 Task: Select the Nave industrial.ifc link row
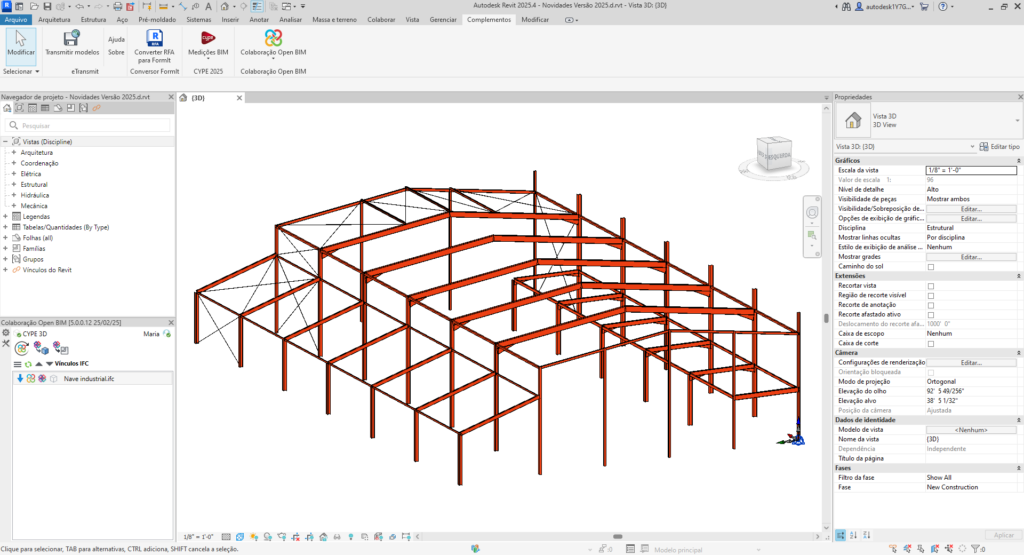[x=93, y=379]
